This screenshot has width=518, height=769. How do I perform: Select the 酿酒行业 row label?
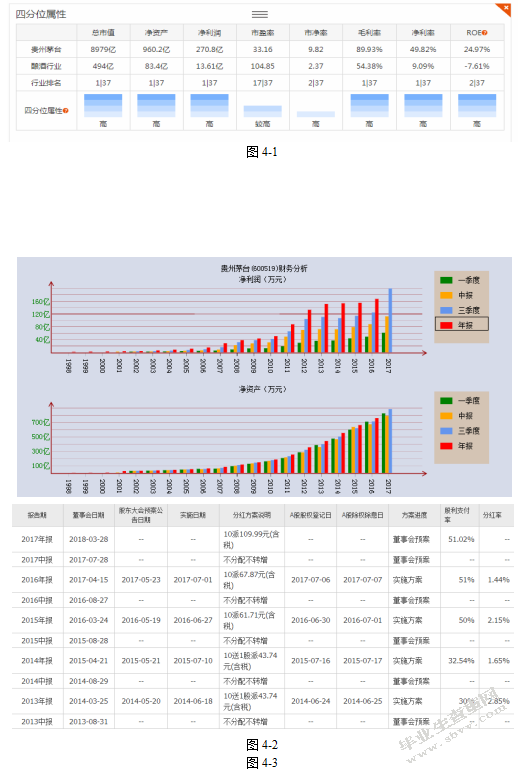[x=46, y=66]
